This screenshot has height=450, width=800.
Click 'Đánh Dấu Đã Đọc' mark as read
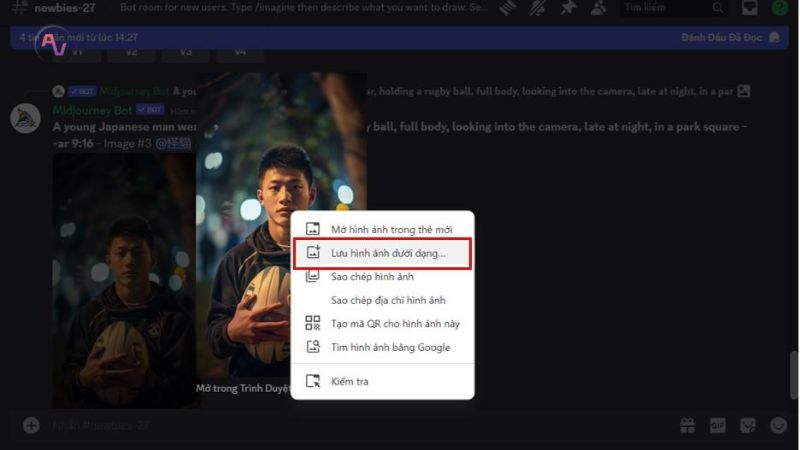721,37
